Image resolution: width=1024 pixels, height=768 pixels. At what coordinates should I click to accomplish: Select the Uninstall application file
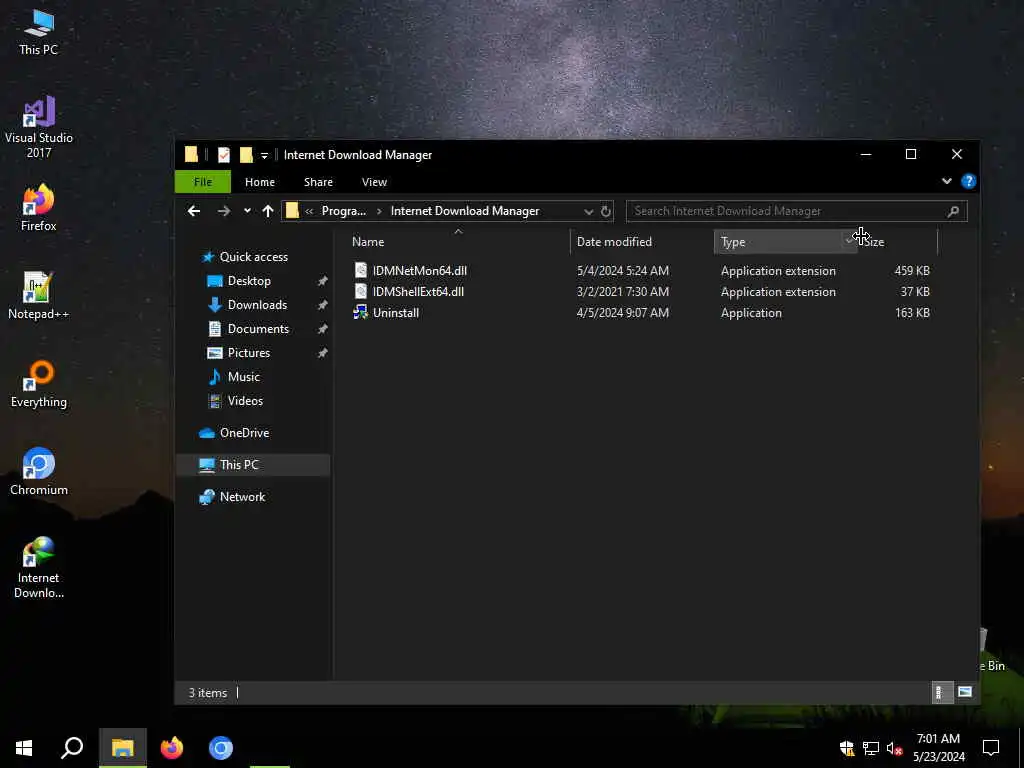pyautogui.click(x=395, y=313)
